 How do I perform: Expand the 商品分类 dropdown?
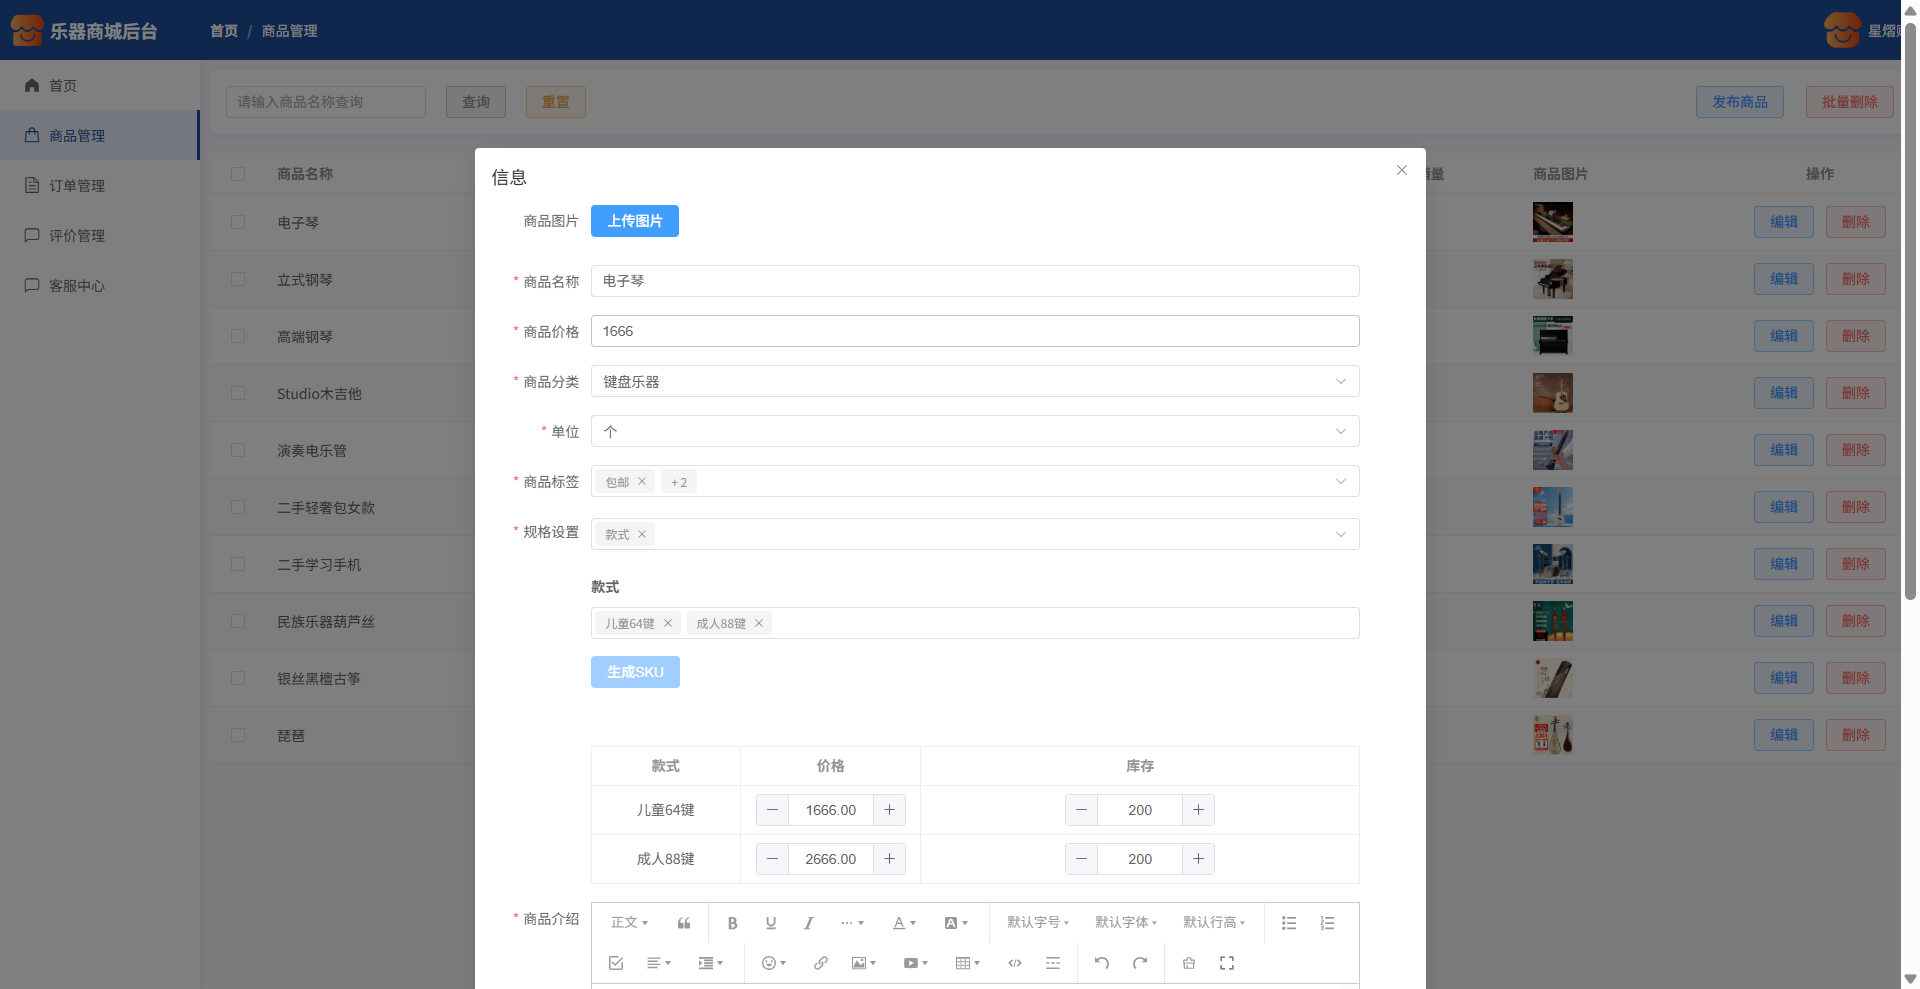pos(975,381)
